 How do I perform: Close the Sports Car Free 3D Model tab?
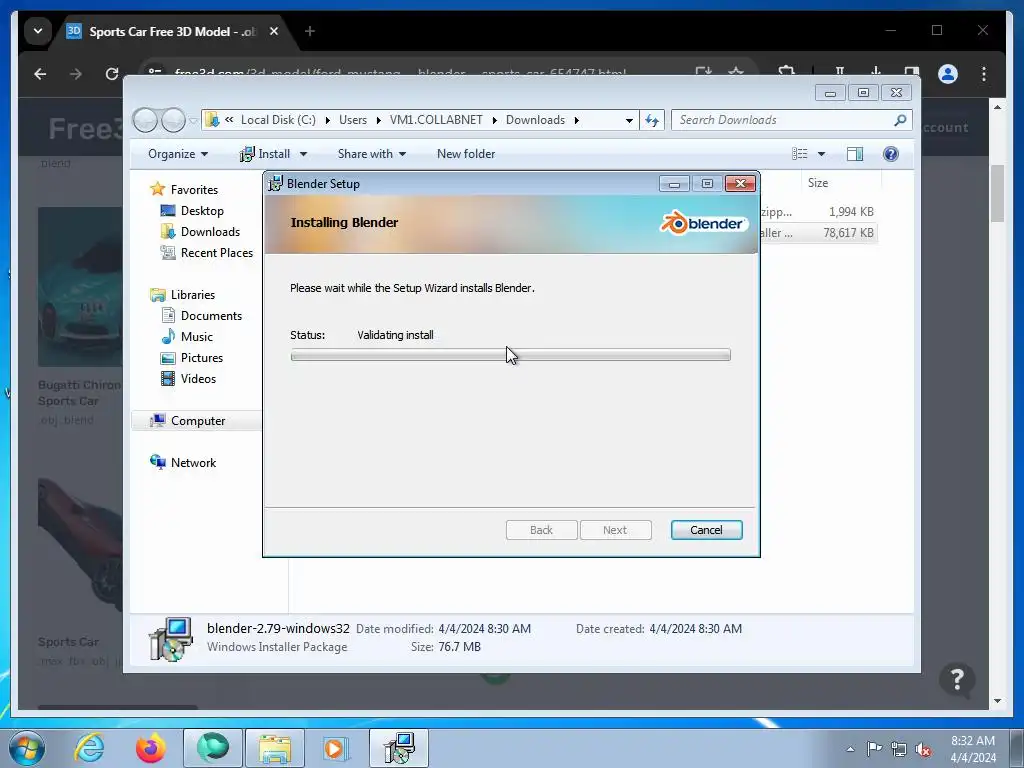(x=274, y=31)
